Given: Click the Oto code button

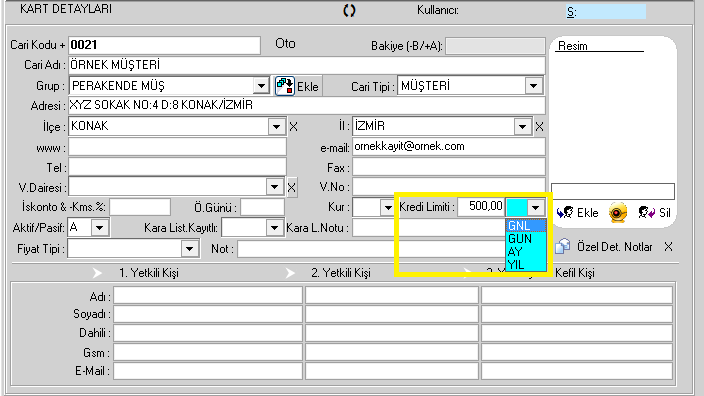Looking at the screenshot, I should tap(285, 44).
